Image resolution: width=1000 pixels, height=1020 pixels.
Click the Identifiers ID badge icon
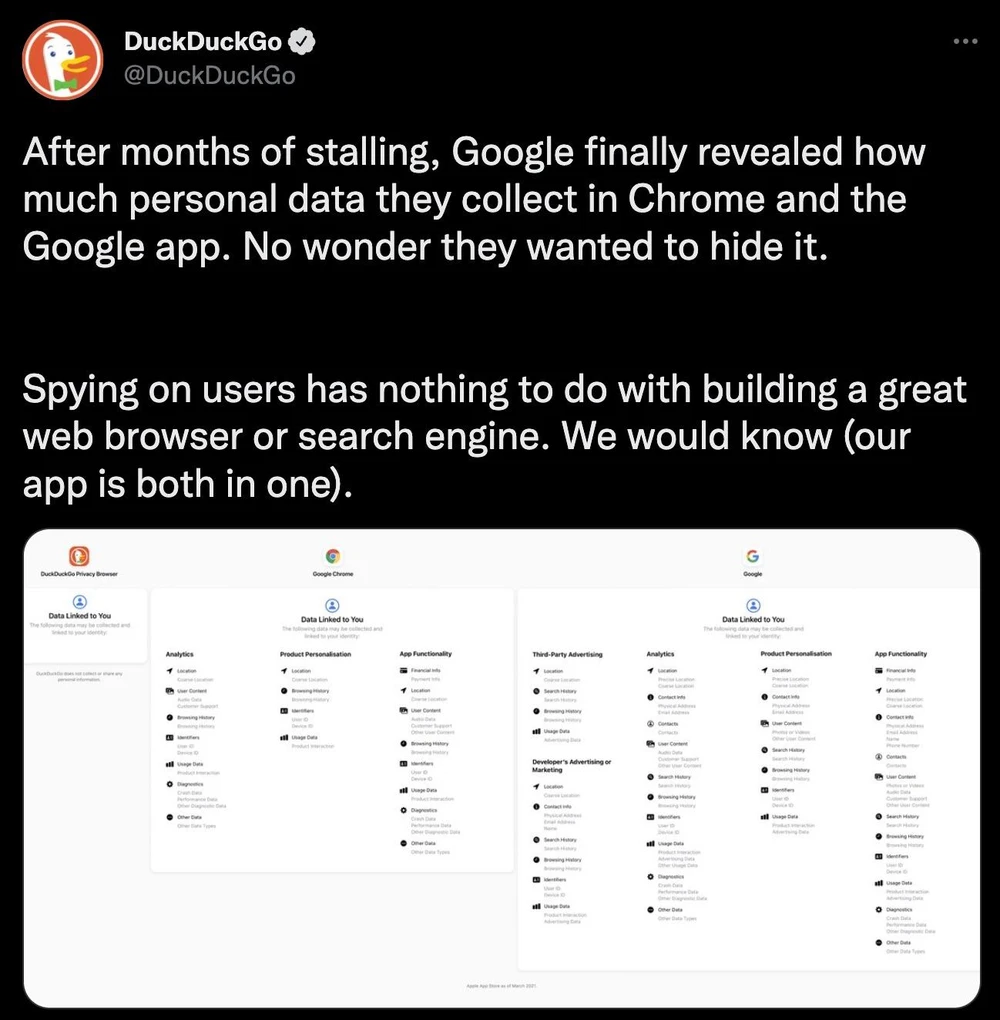(x=169, y=738)
